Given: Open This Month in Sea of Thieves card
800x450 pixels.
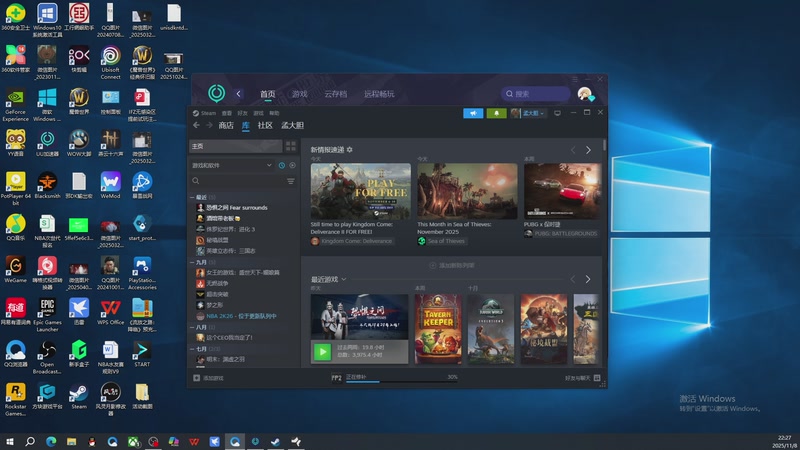Looking at the screenshot, I should pyautogui.click(x=467, y=191).
